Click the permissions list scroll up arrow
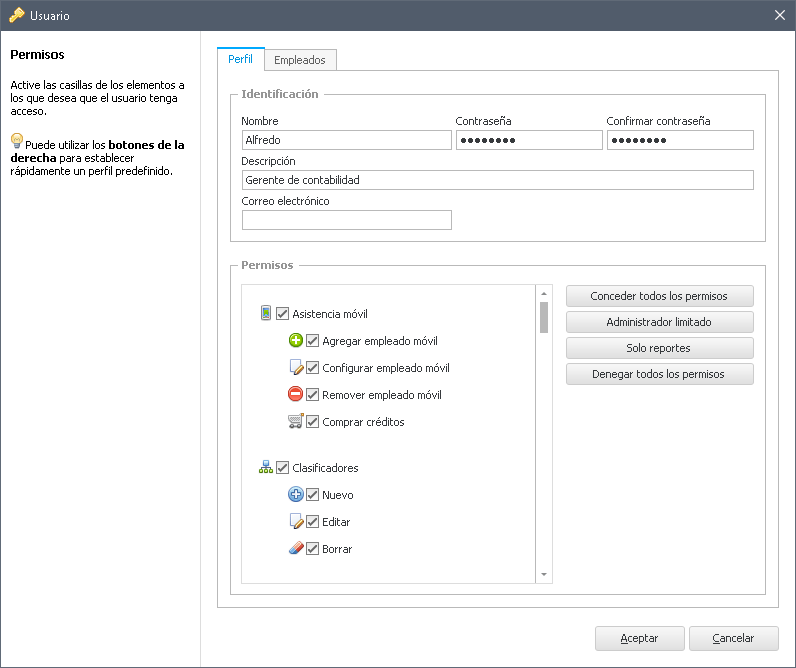The image size is (796, 668). point(544,293)
